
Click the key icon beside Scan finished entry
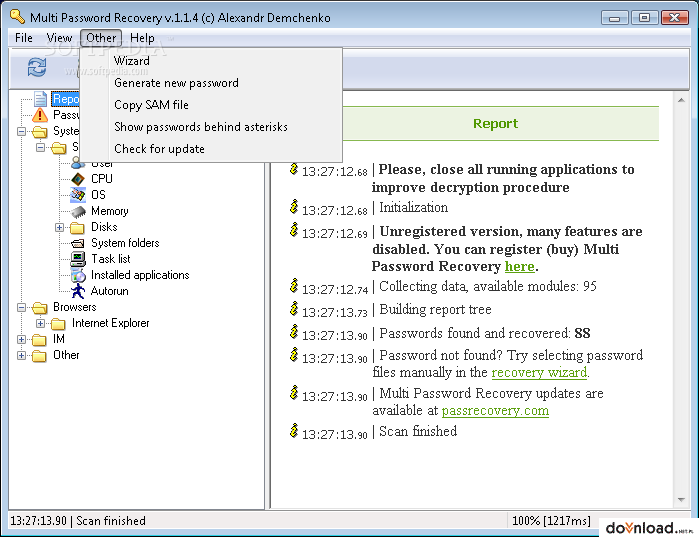click(x=293, y=430)
